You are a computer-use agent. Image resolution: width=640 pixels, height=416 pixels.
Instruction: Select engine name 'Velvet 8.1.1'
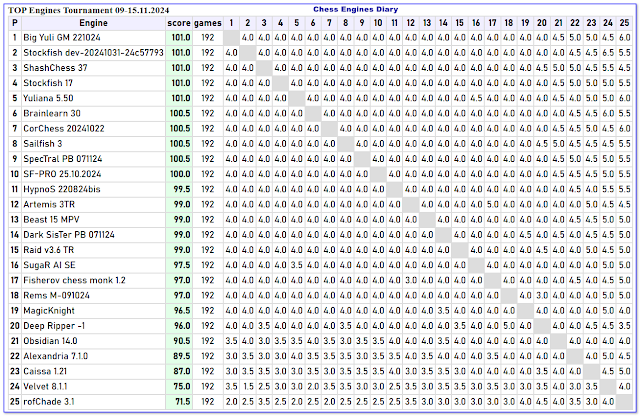pyautogui.click(x=45, y=386)
